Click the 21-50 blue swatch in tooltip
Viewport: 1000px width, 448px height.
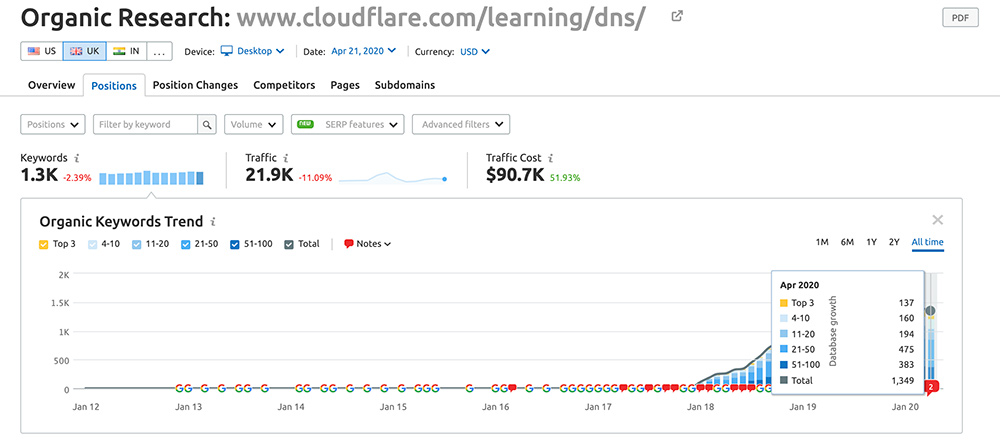click(784, 349)
